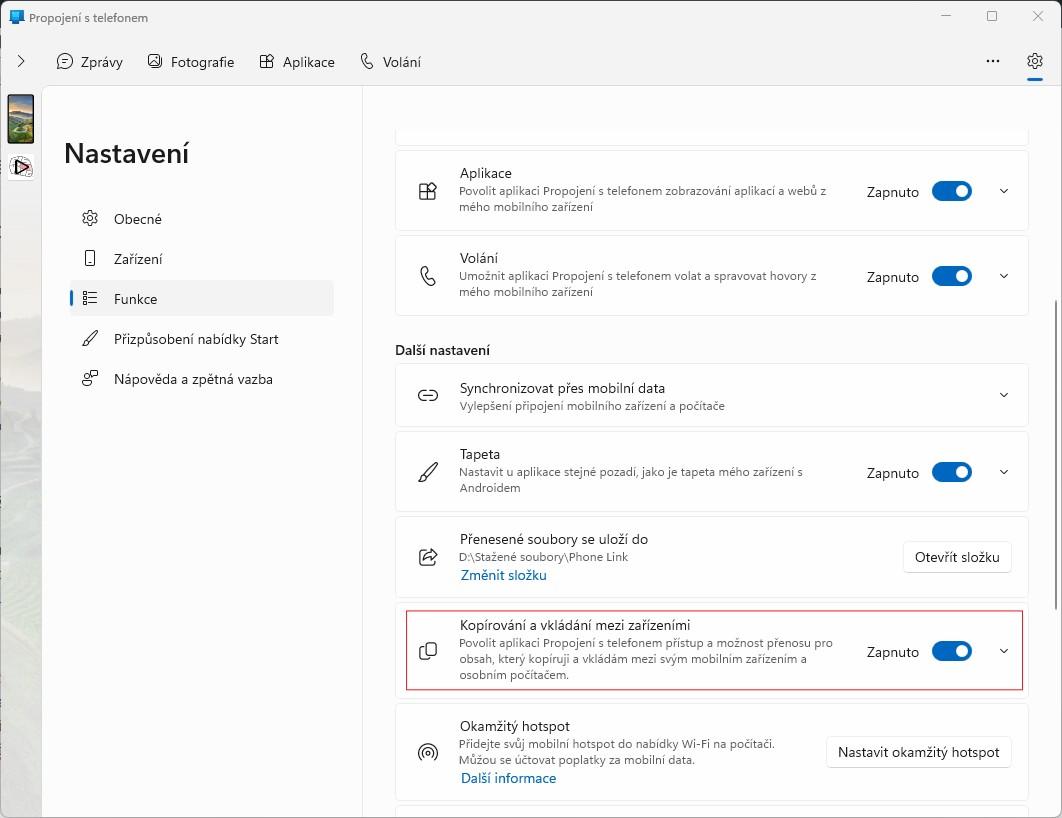The width and height of the screenshot is (1062, 818).
Task: Select the phone wallpaper thumbnail
Action: (x=20, y=119)
